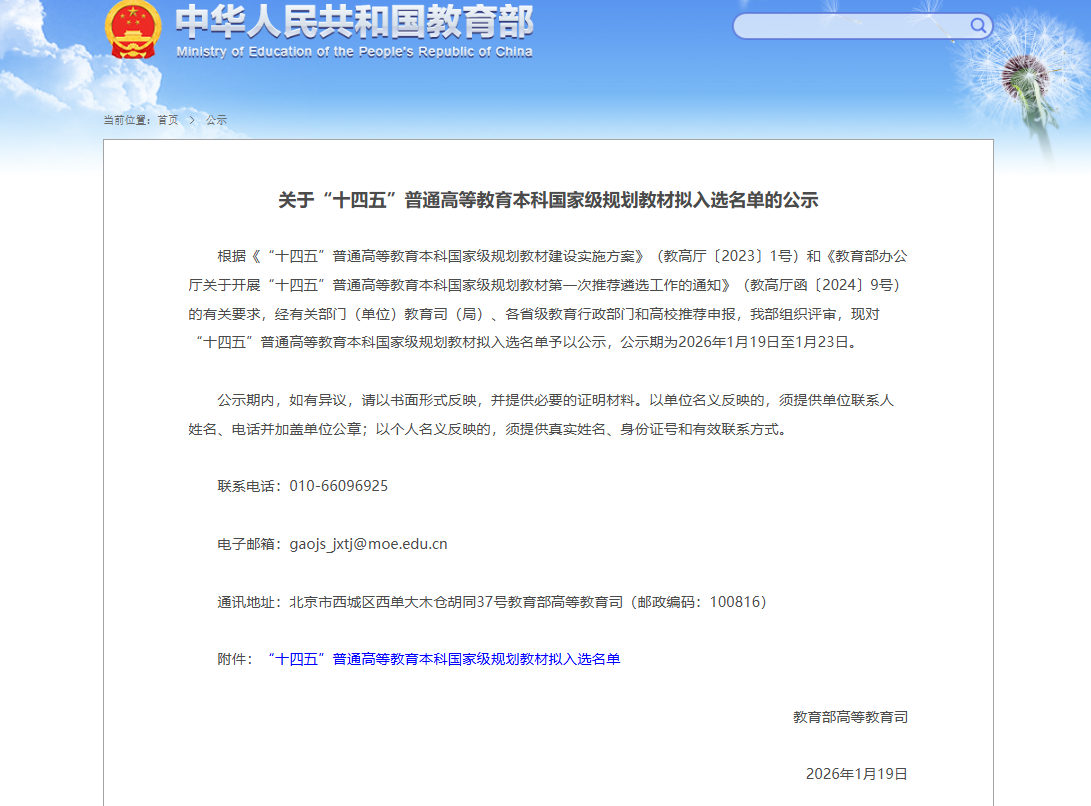Open the 公示 breadcrumb link

216,120
